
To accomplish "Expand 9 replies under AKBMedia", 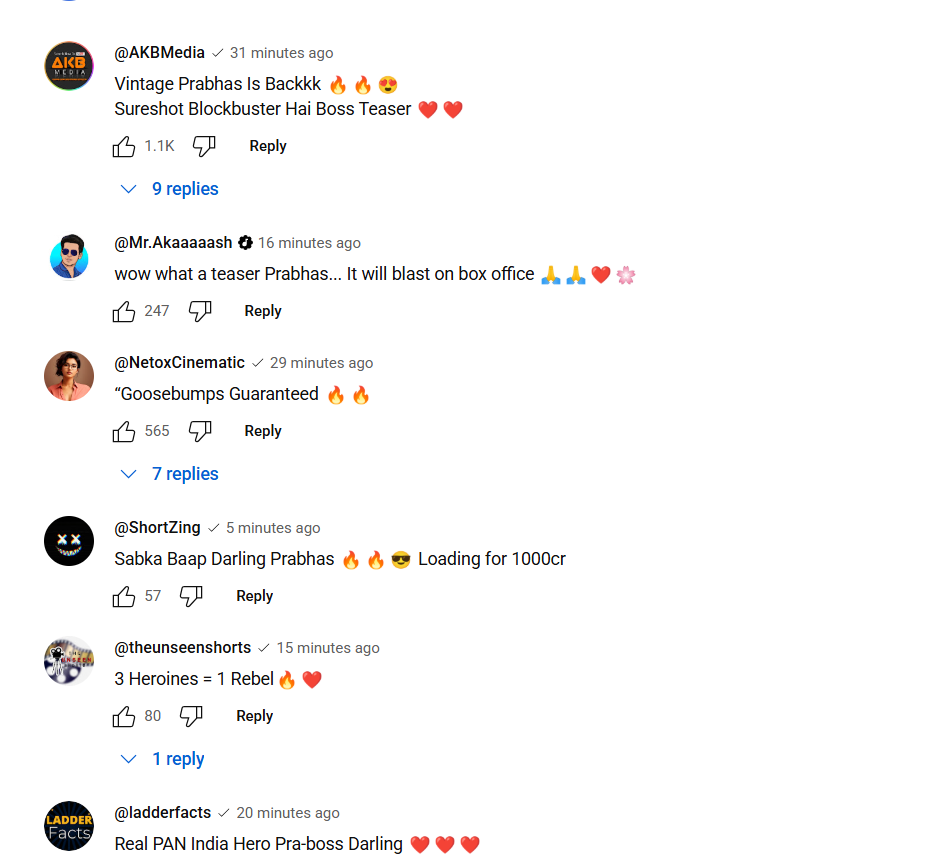I will [170, 189].
